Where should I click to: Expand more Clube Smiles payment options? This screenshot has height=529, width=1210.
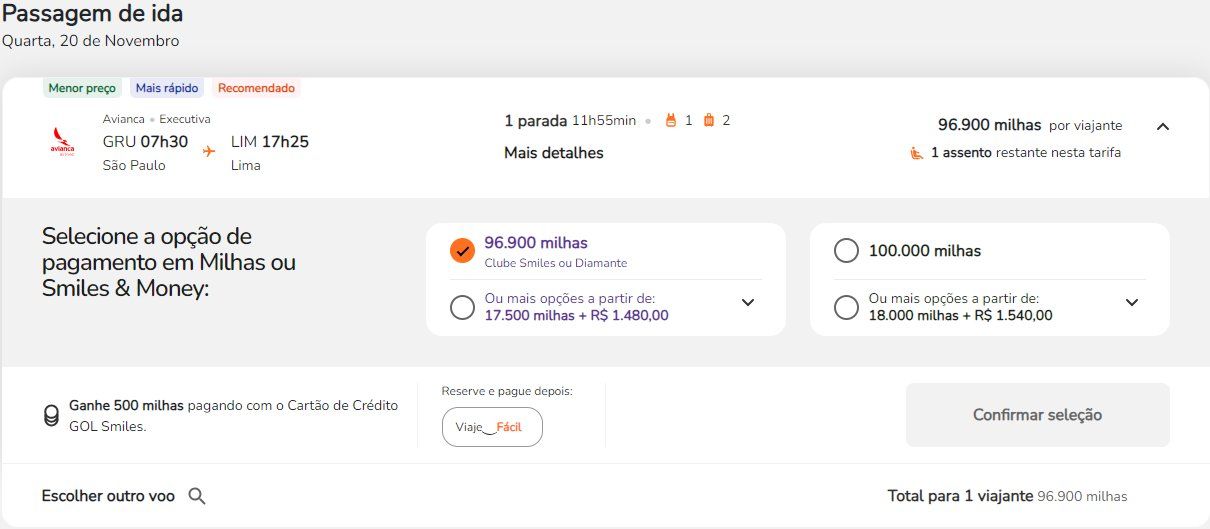pyautogui.click(x=748, y=303)
